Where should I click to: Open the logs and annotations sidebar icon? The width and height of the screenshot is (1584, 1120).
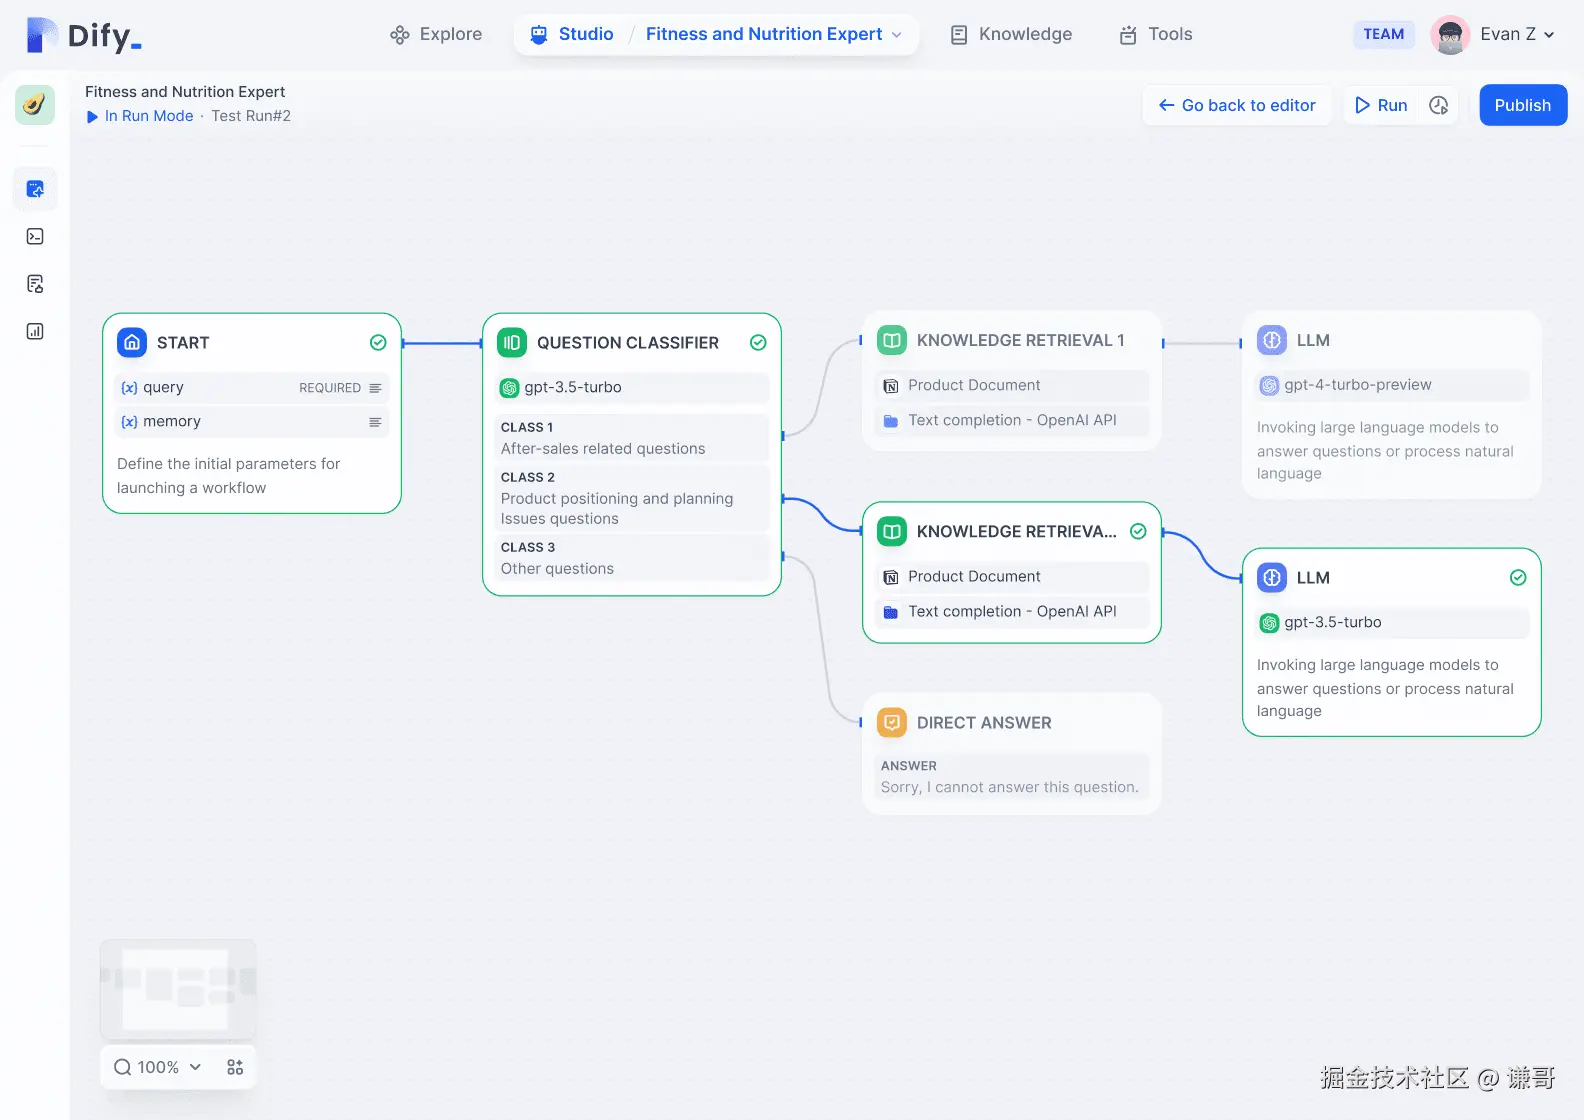point(35,284)
